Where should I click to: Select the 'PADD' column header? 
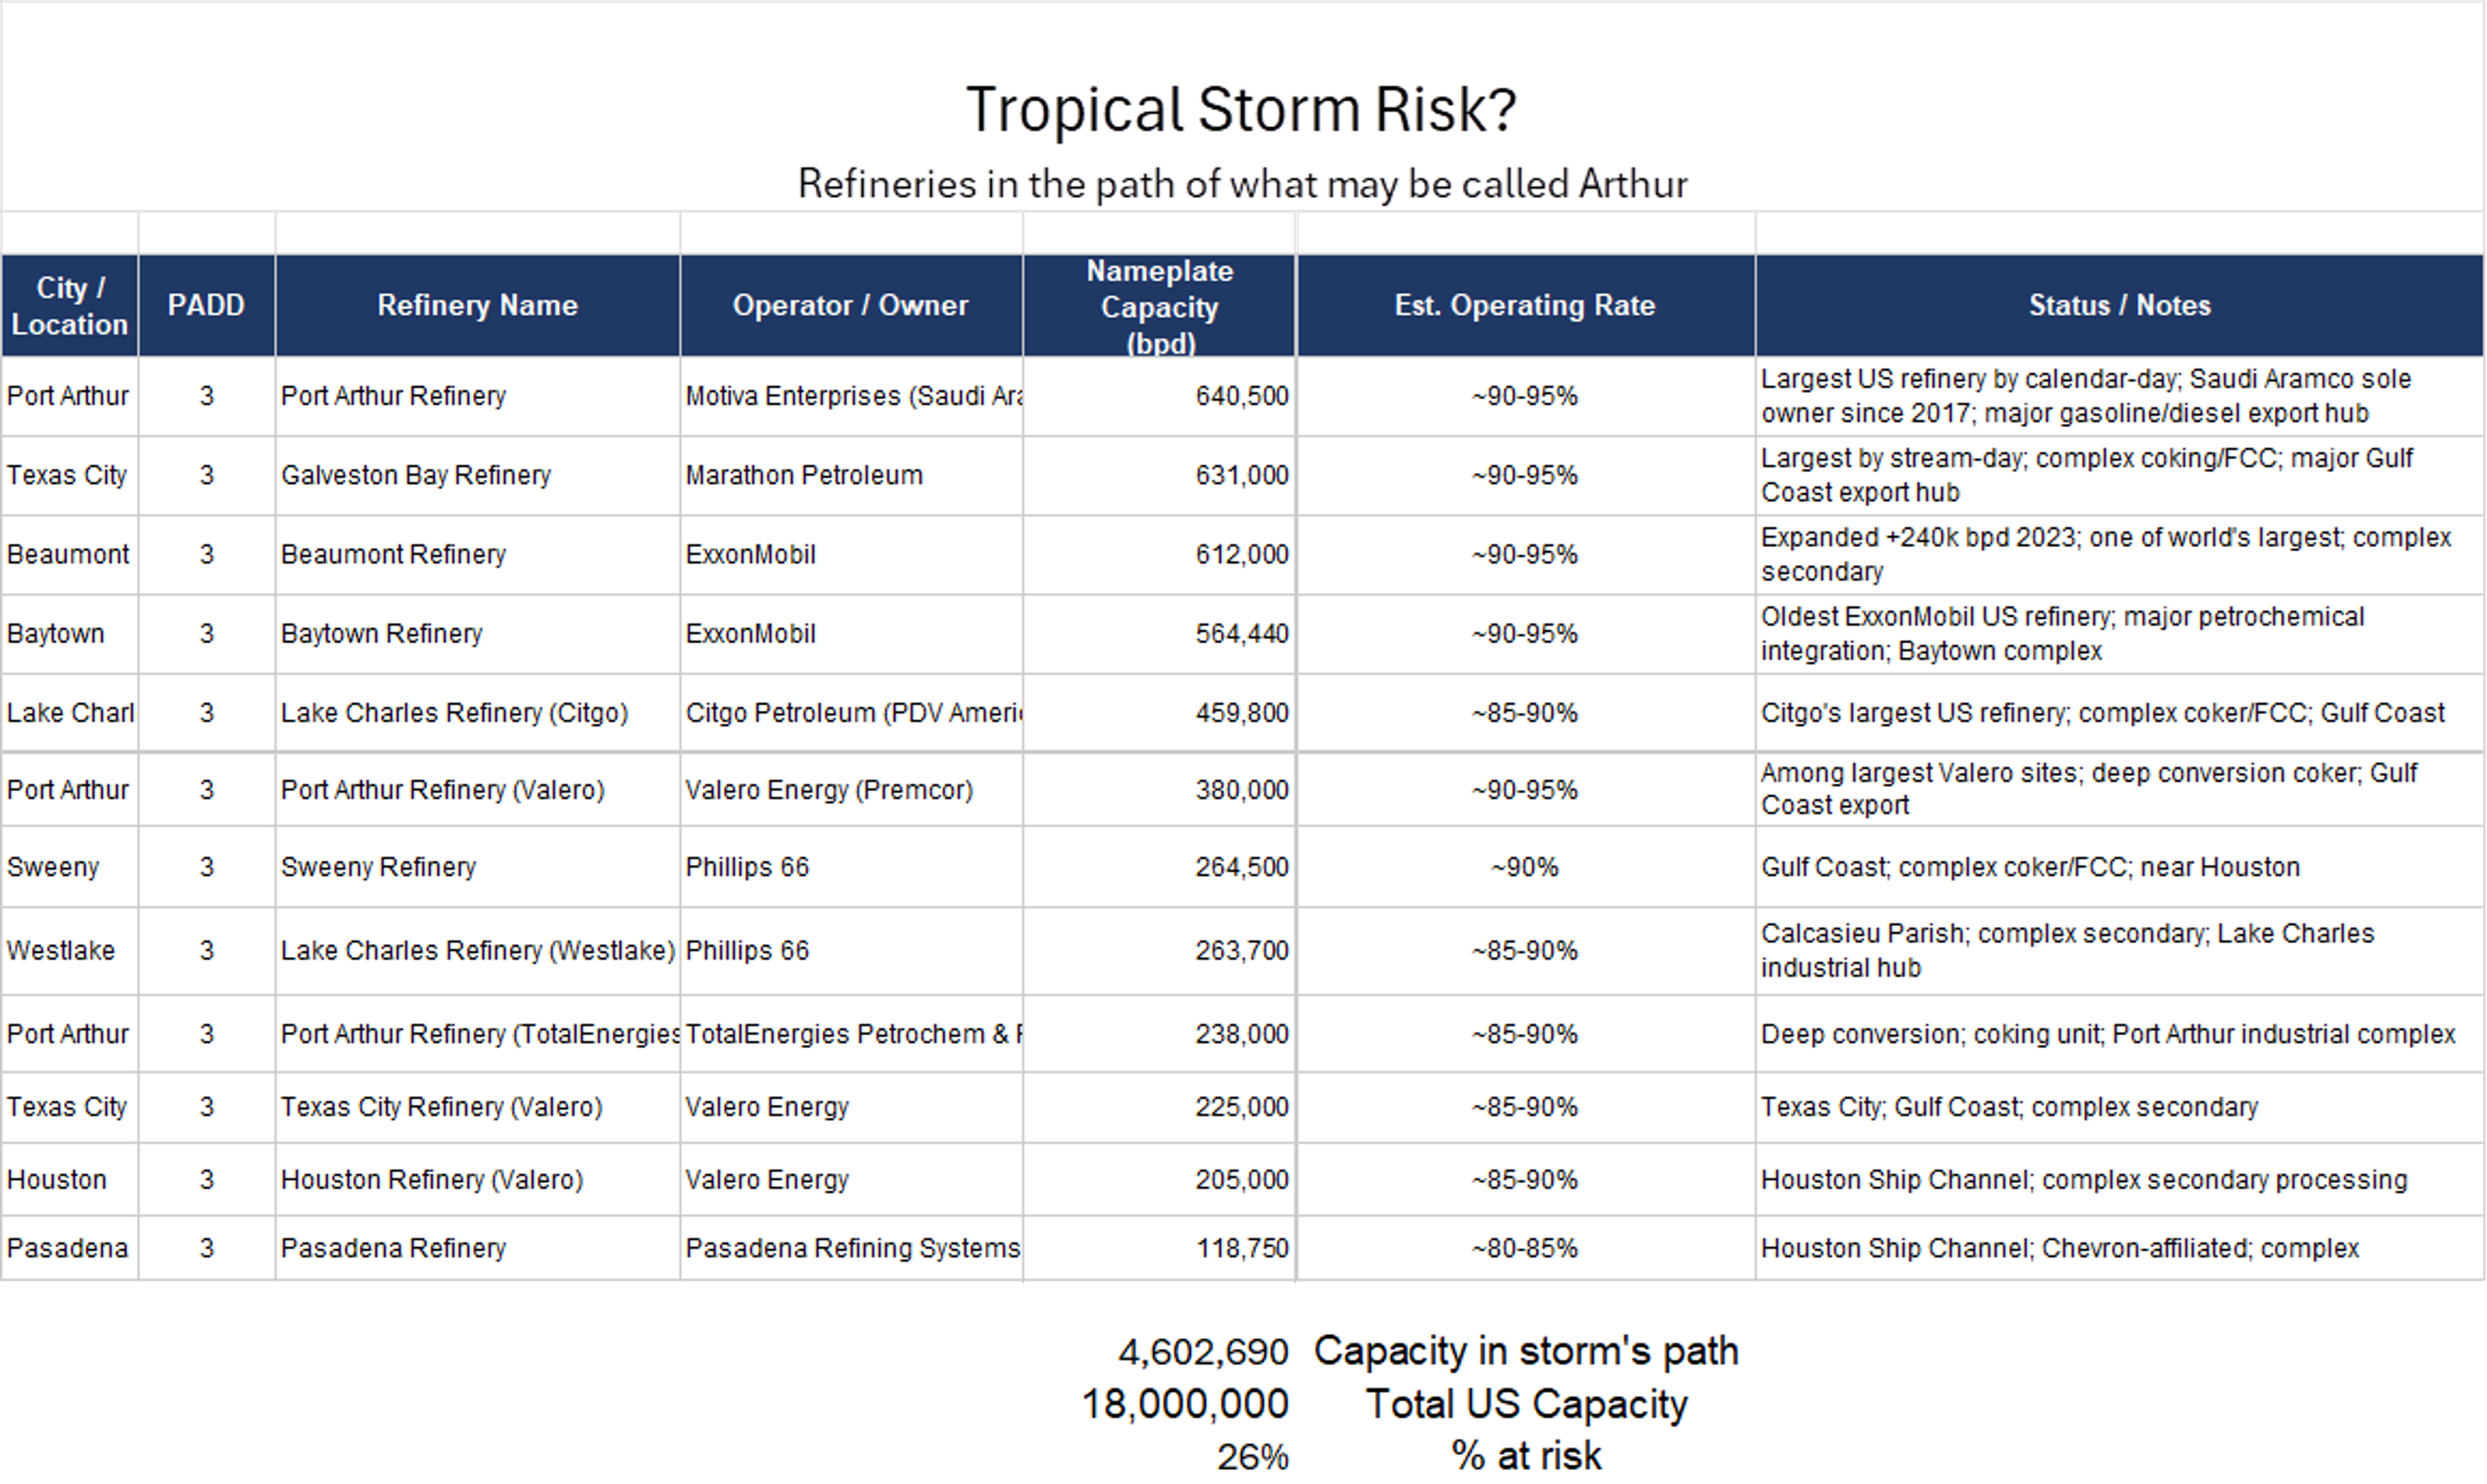206,305
